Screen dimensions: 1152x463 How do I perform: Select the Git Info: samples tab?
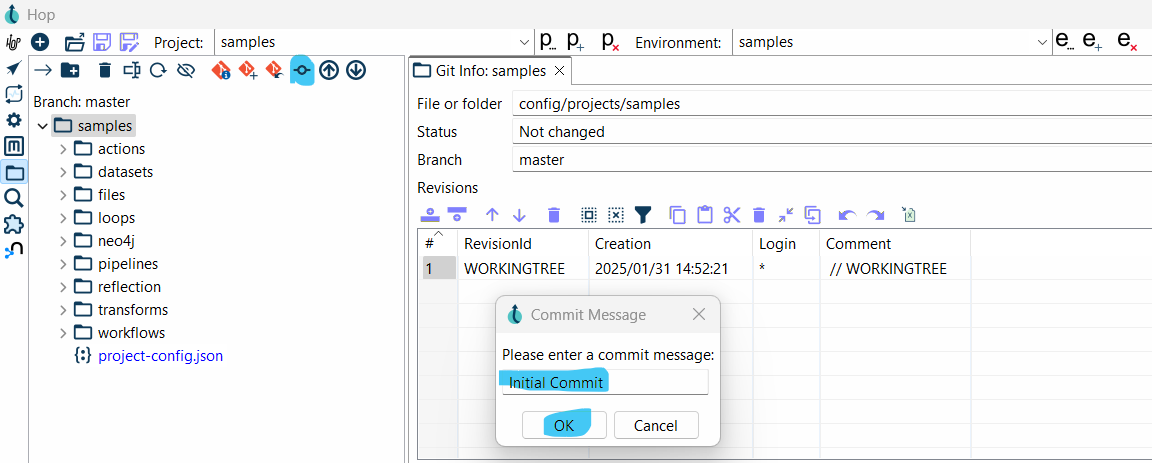(482, 71)
